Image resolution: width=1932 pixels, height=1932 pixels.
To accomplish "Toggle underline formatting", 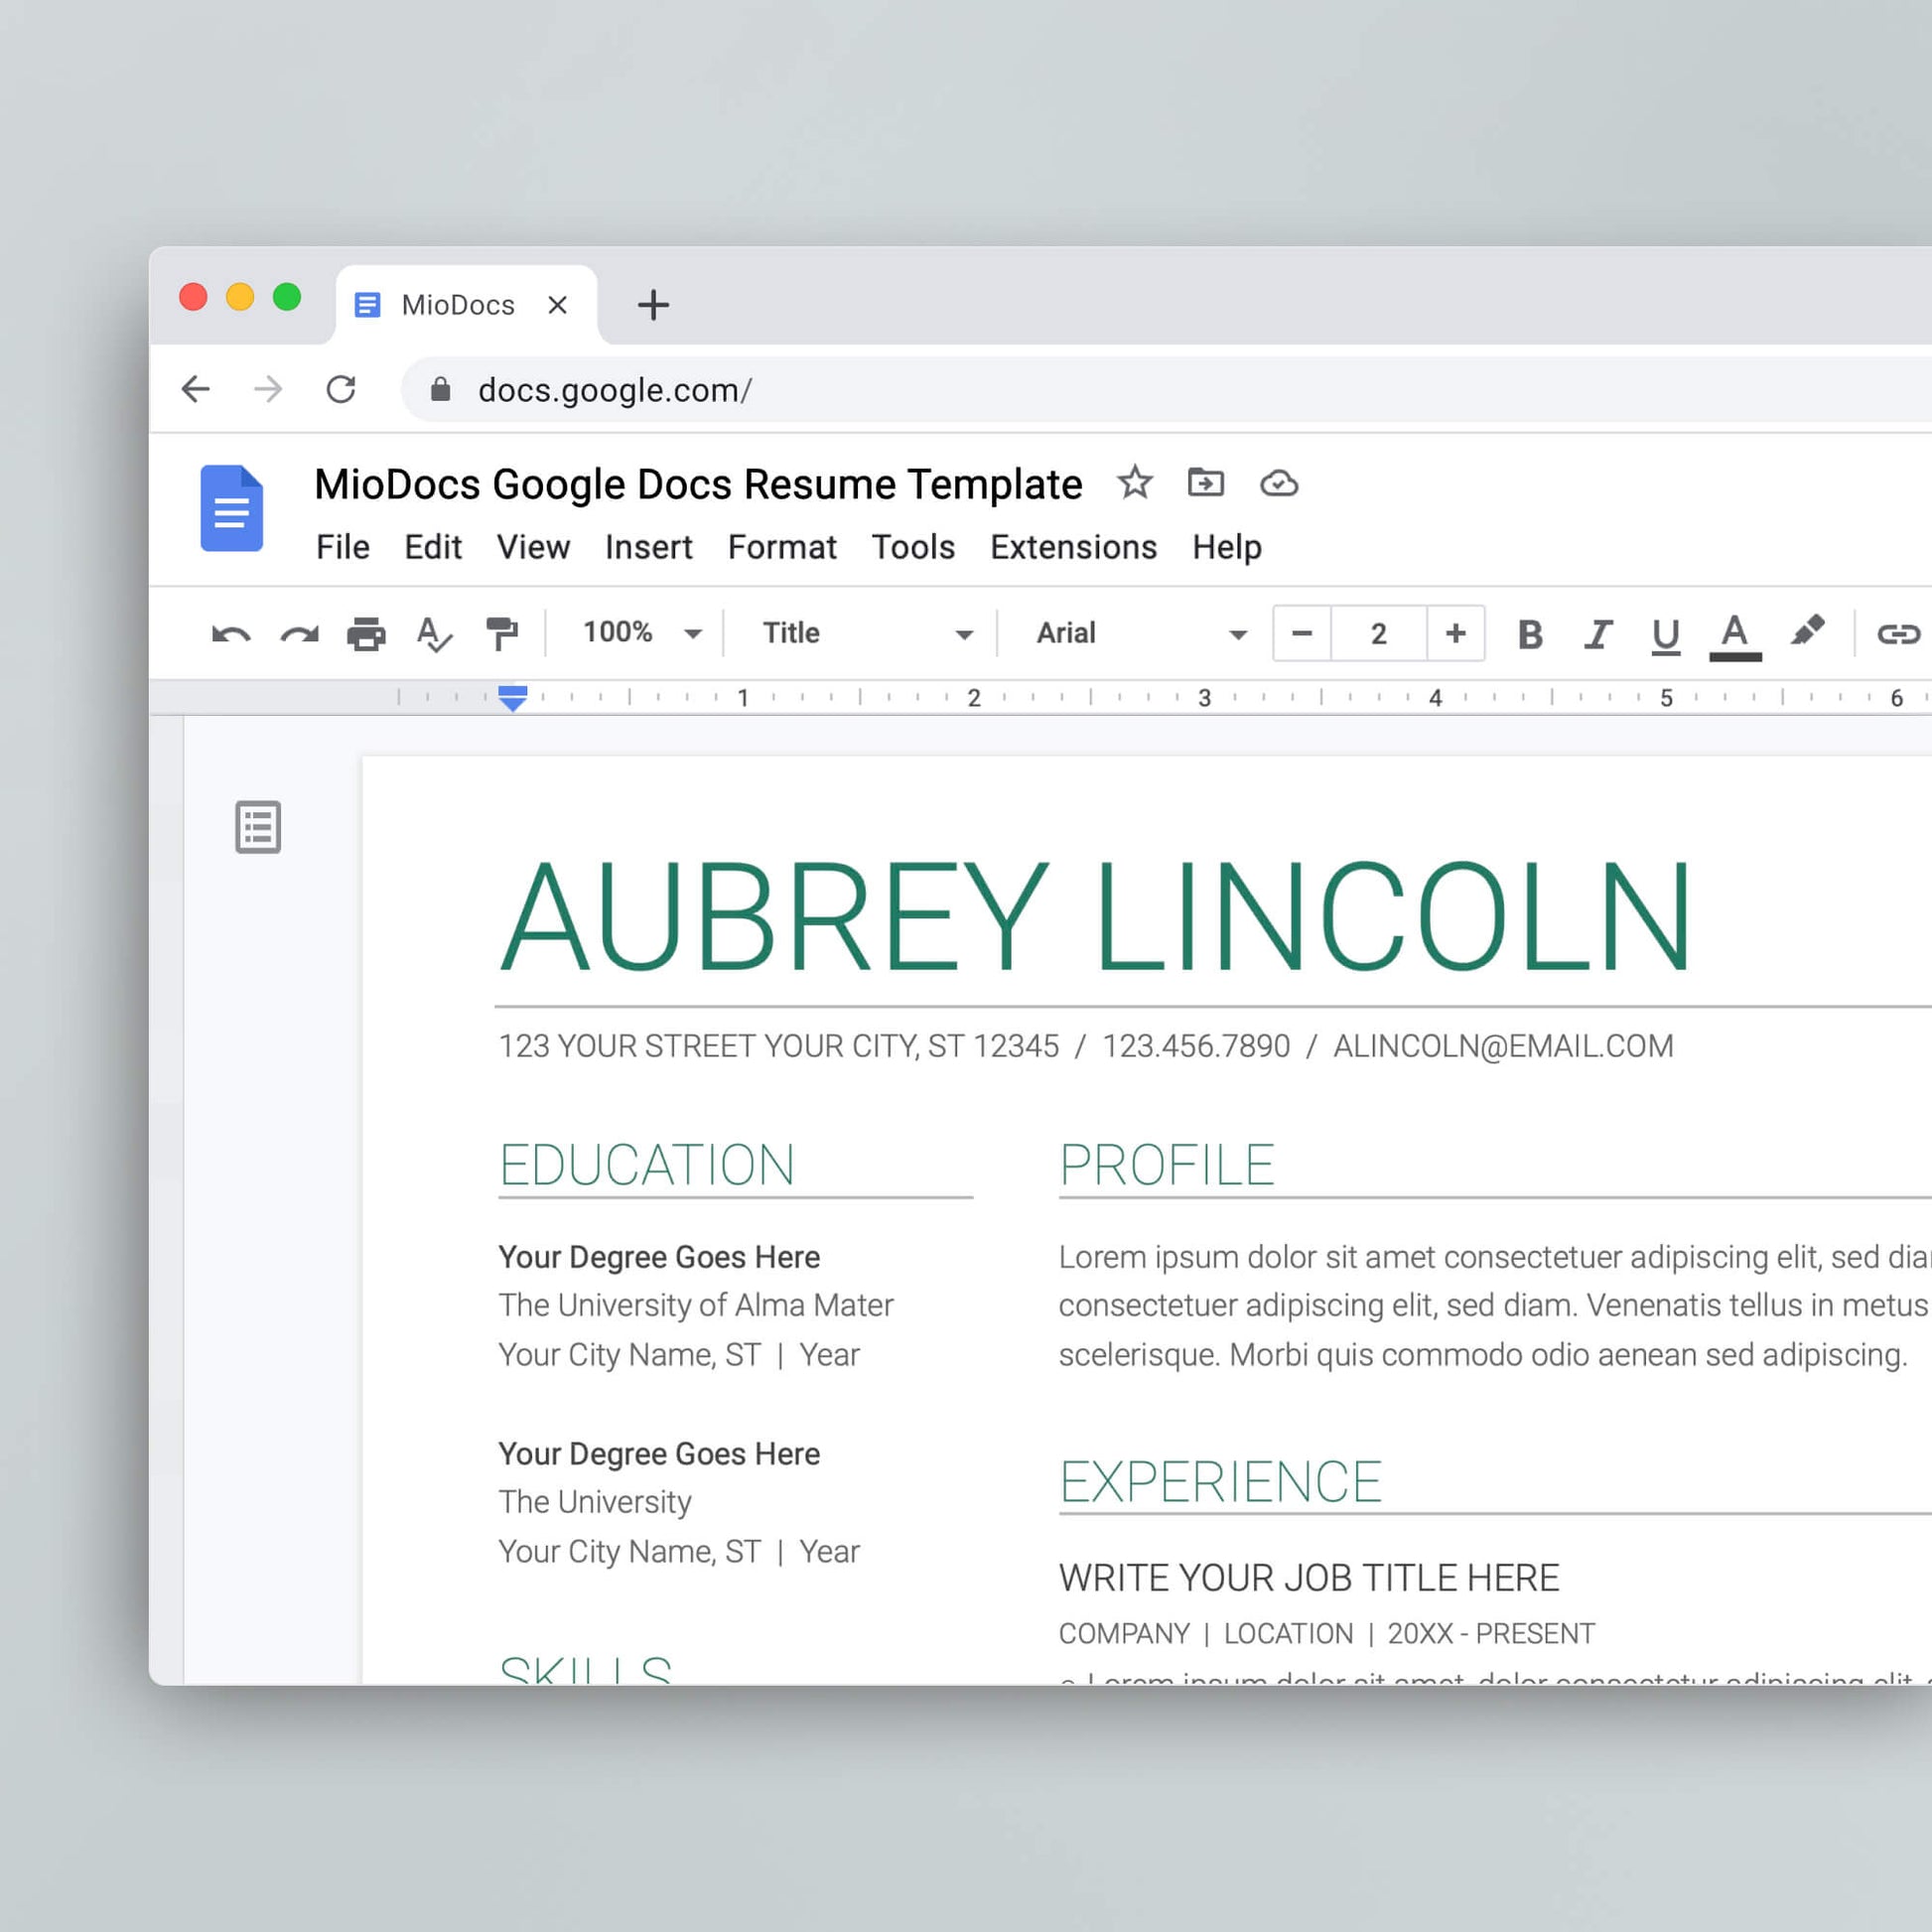I will 1664,633.
